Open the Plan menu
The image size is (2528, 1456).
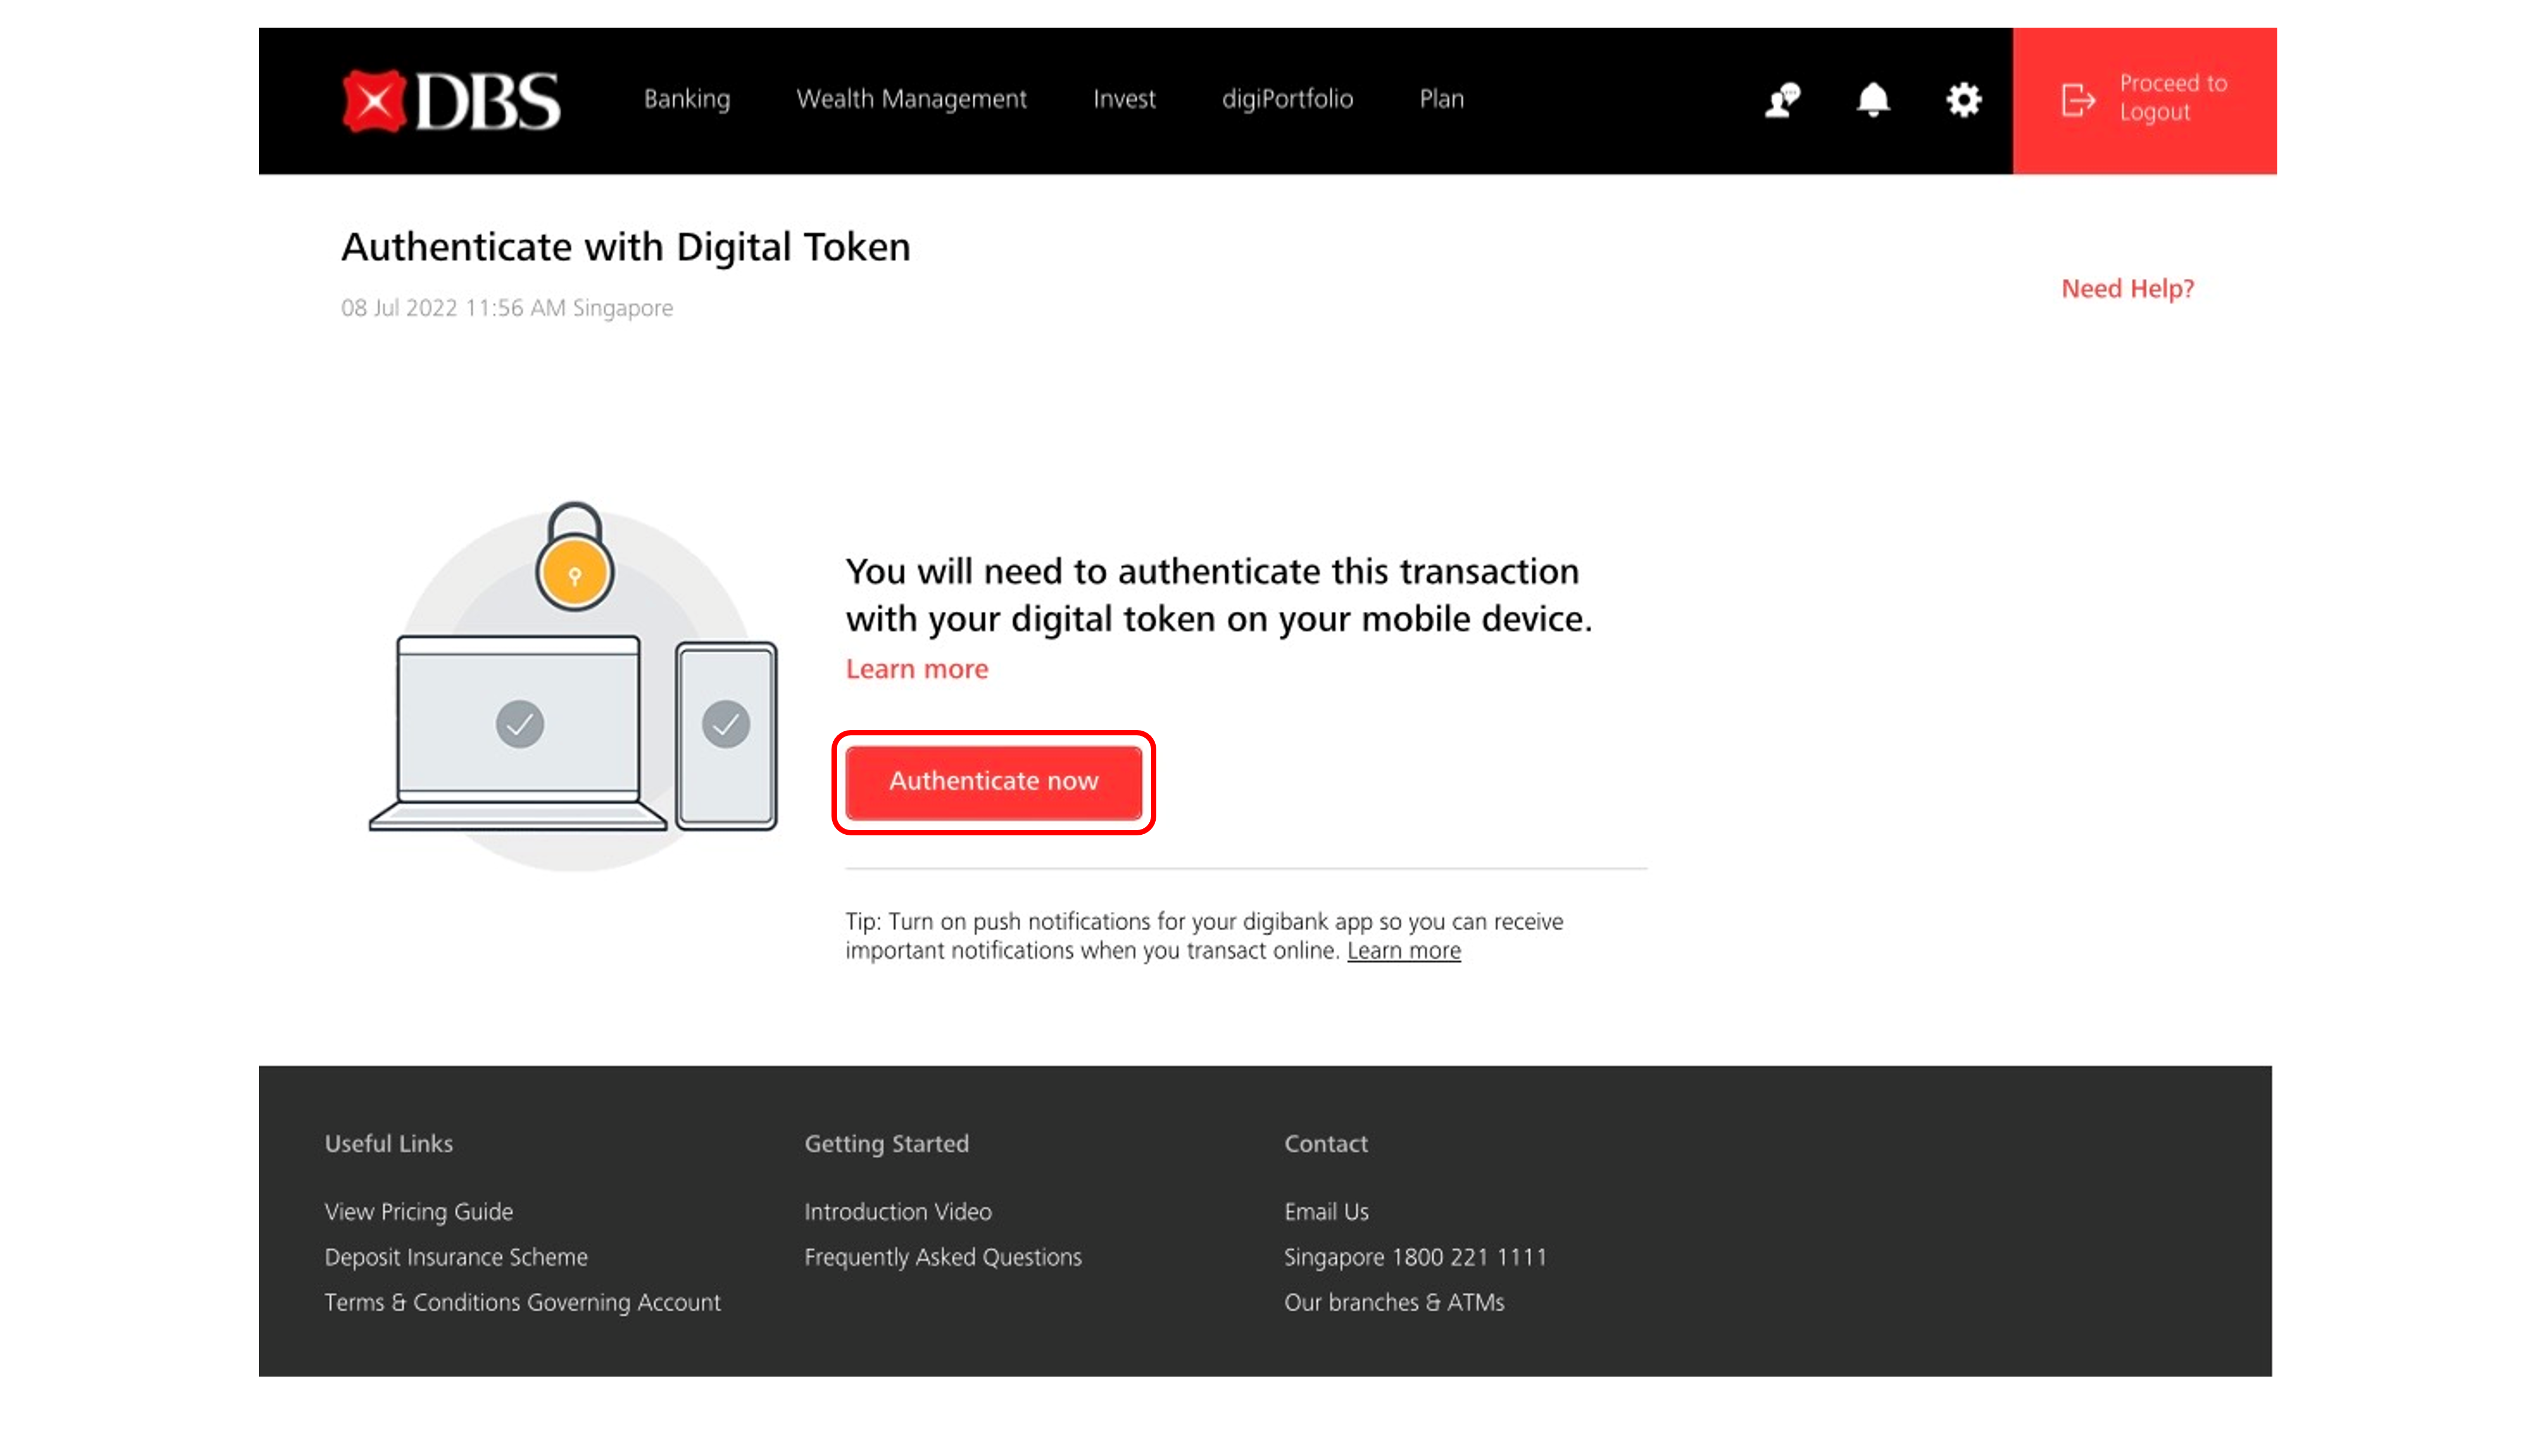click(x=1441, y=99)
